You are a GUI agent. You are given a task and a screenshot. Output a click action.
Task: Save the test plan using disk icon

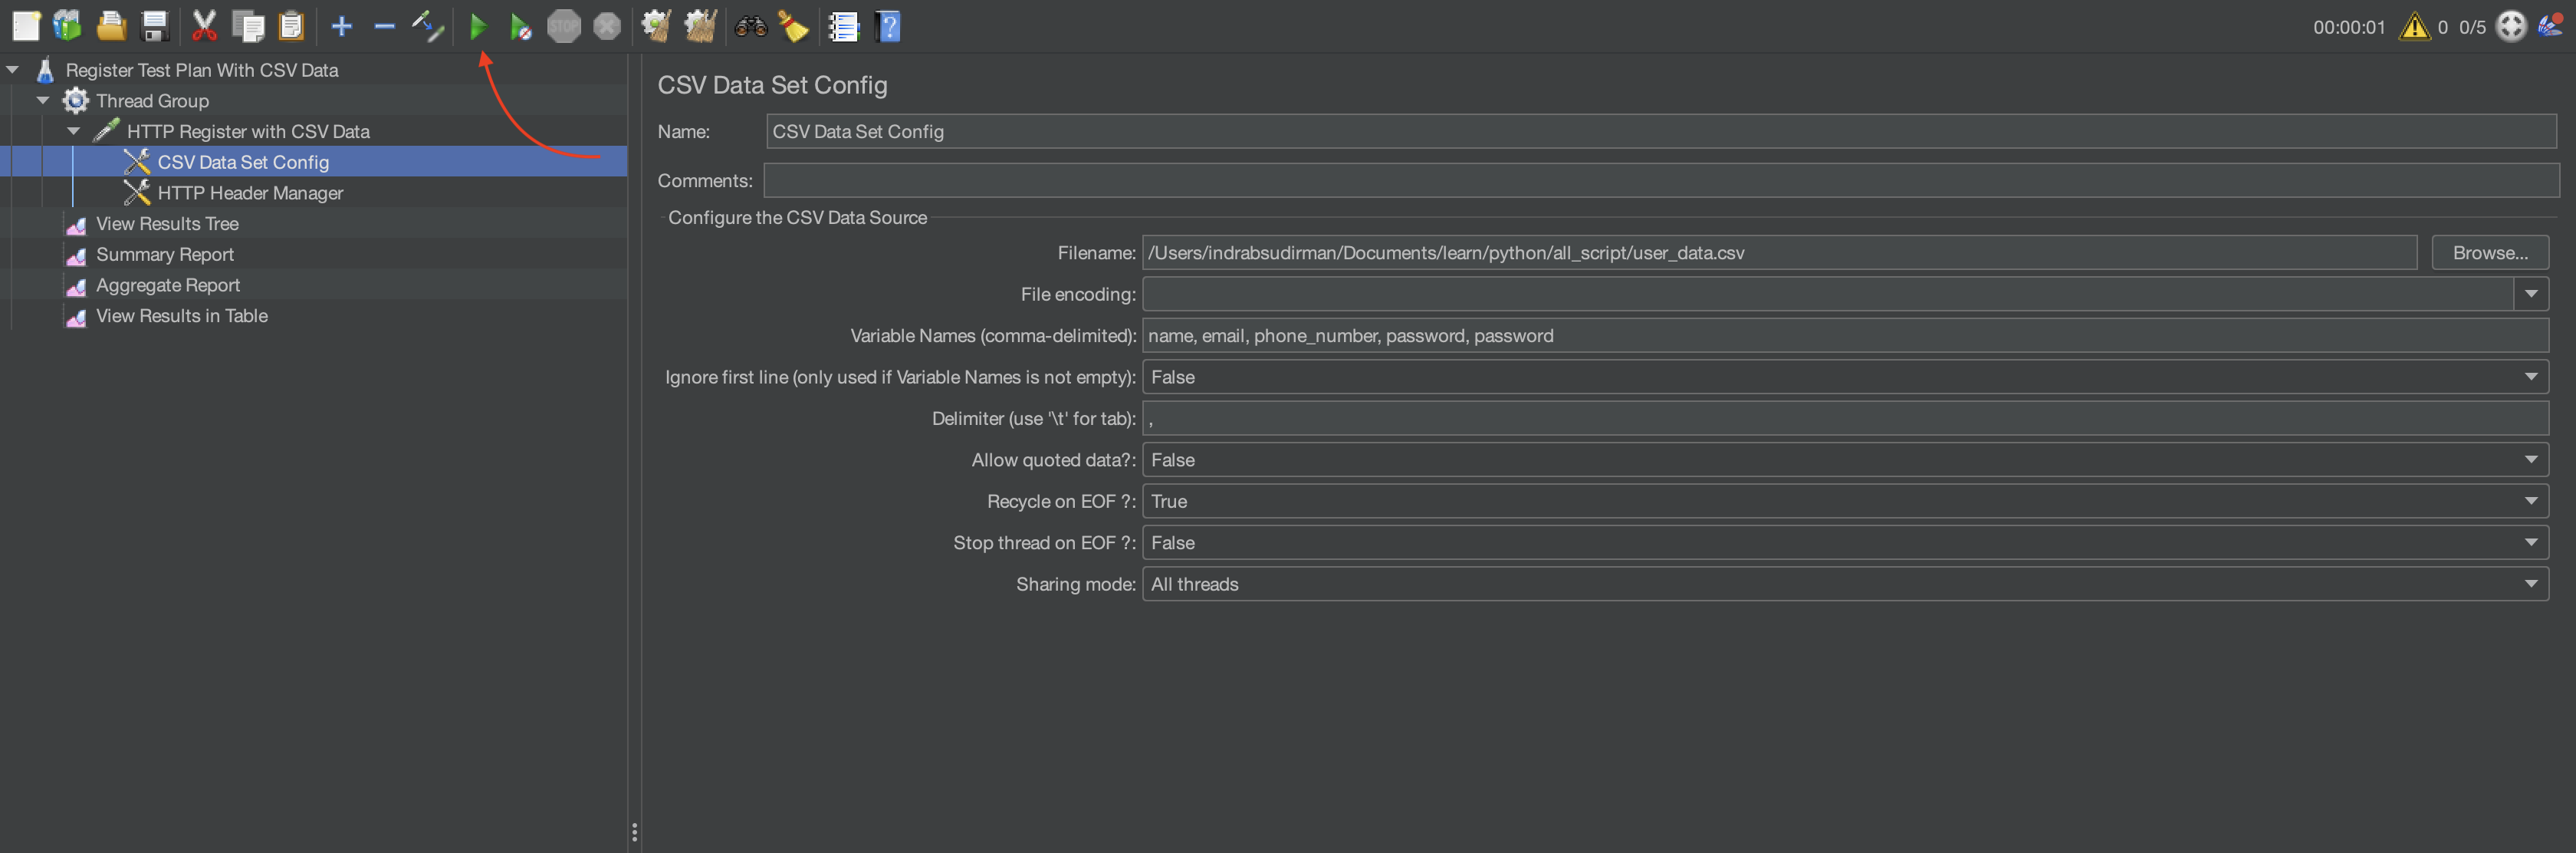coord(154,26)
